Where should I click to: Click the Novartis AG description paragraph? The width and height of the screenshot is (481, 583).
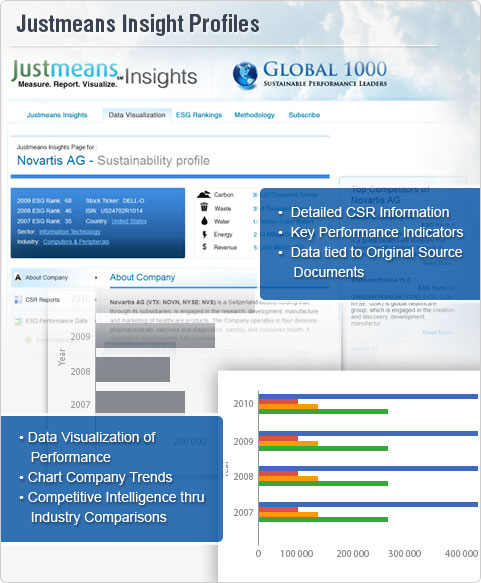pos(214,321)
